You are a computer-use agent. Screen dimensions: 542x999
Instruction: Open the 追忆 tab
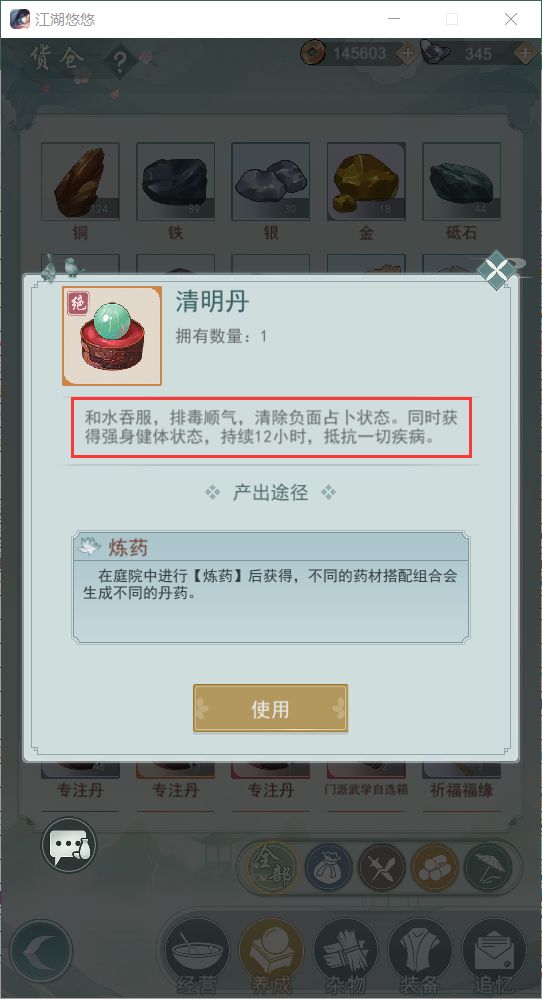(494, 957)
